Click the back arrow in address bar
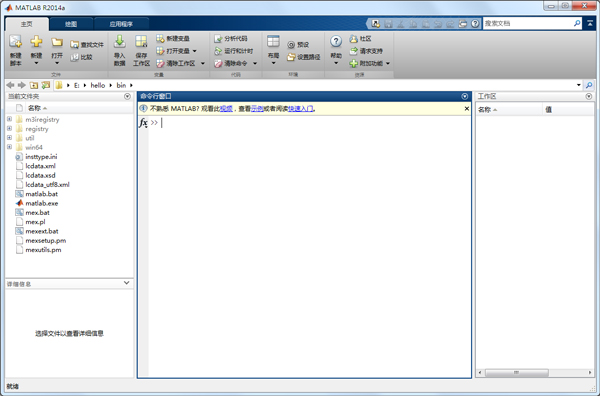The height and width of the screenshot is (396, 600). tap(10, 85)
